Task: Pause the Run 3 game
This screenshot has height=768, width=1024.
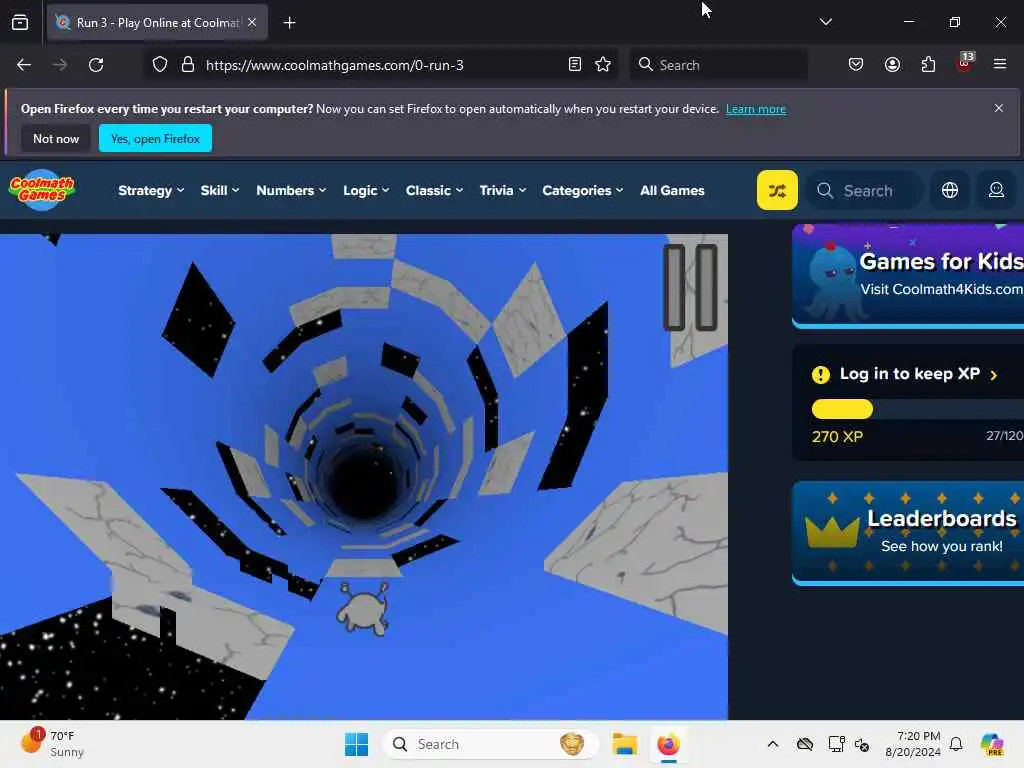Action: 690,287
